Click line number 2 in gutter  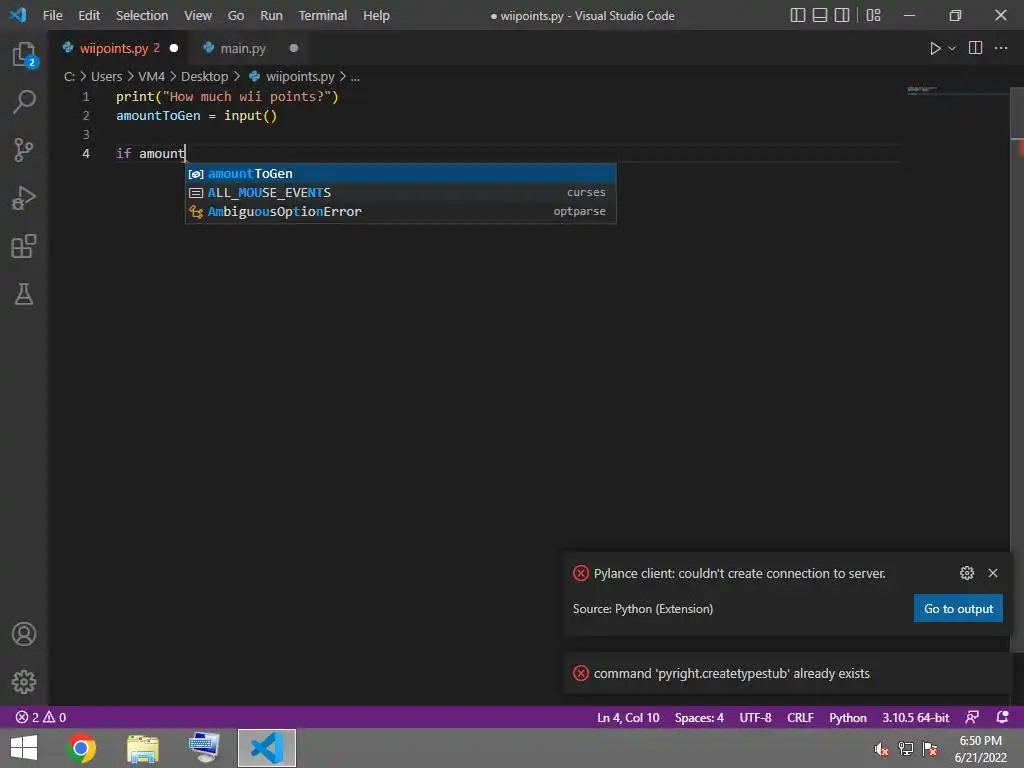pos(86,116)
